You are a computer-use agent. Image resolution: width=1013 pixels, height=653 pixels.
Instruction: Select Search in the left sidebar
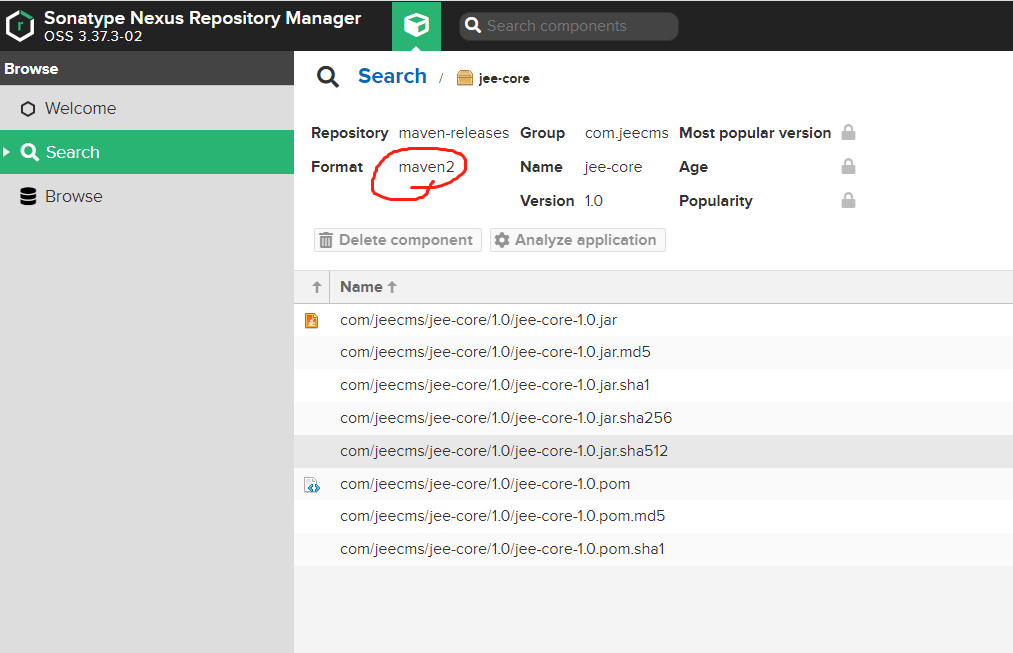[72, 152]
